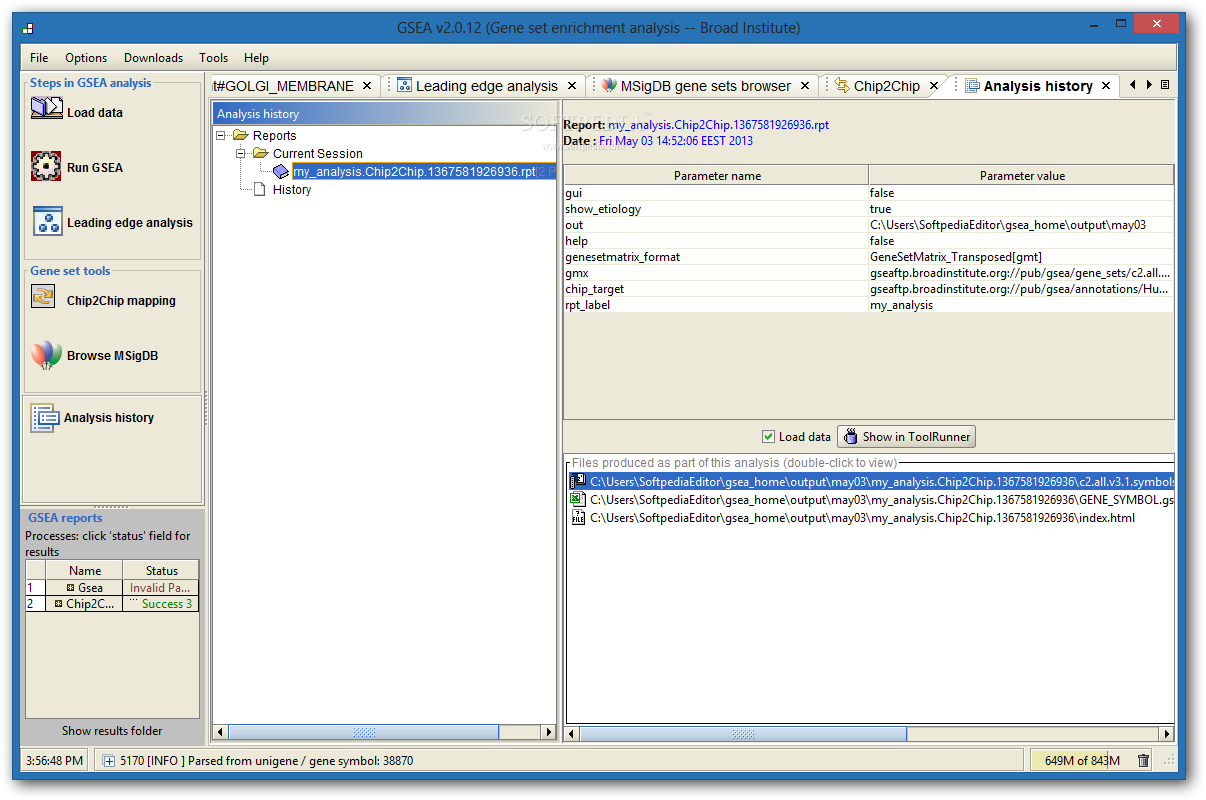Click the 'chip_target' parameter name cell
Viewport: 1206px width, 800px height.
pos(716,289)
